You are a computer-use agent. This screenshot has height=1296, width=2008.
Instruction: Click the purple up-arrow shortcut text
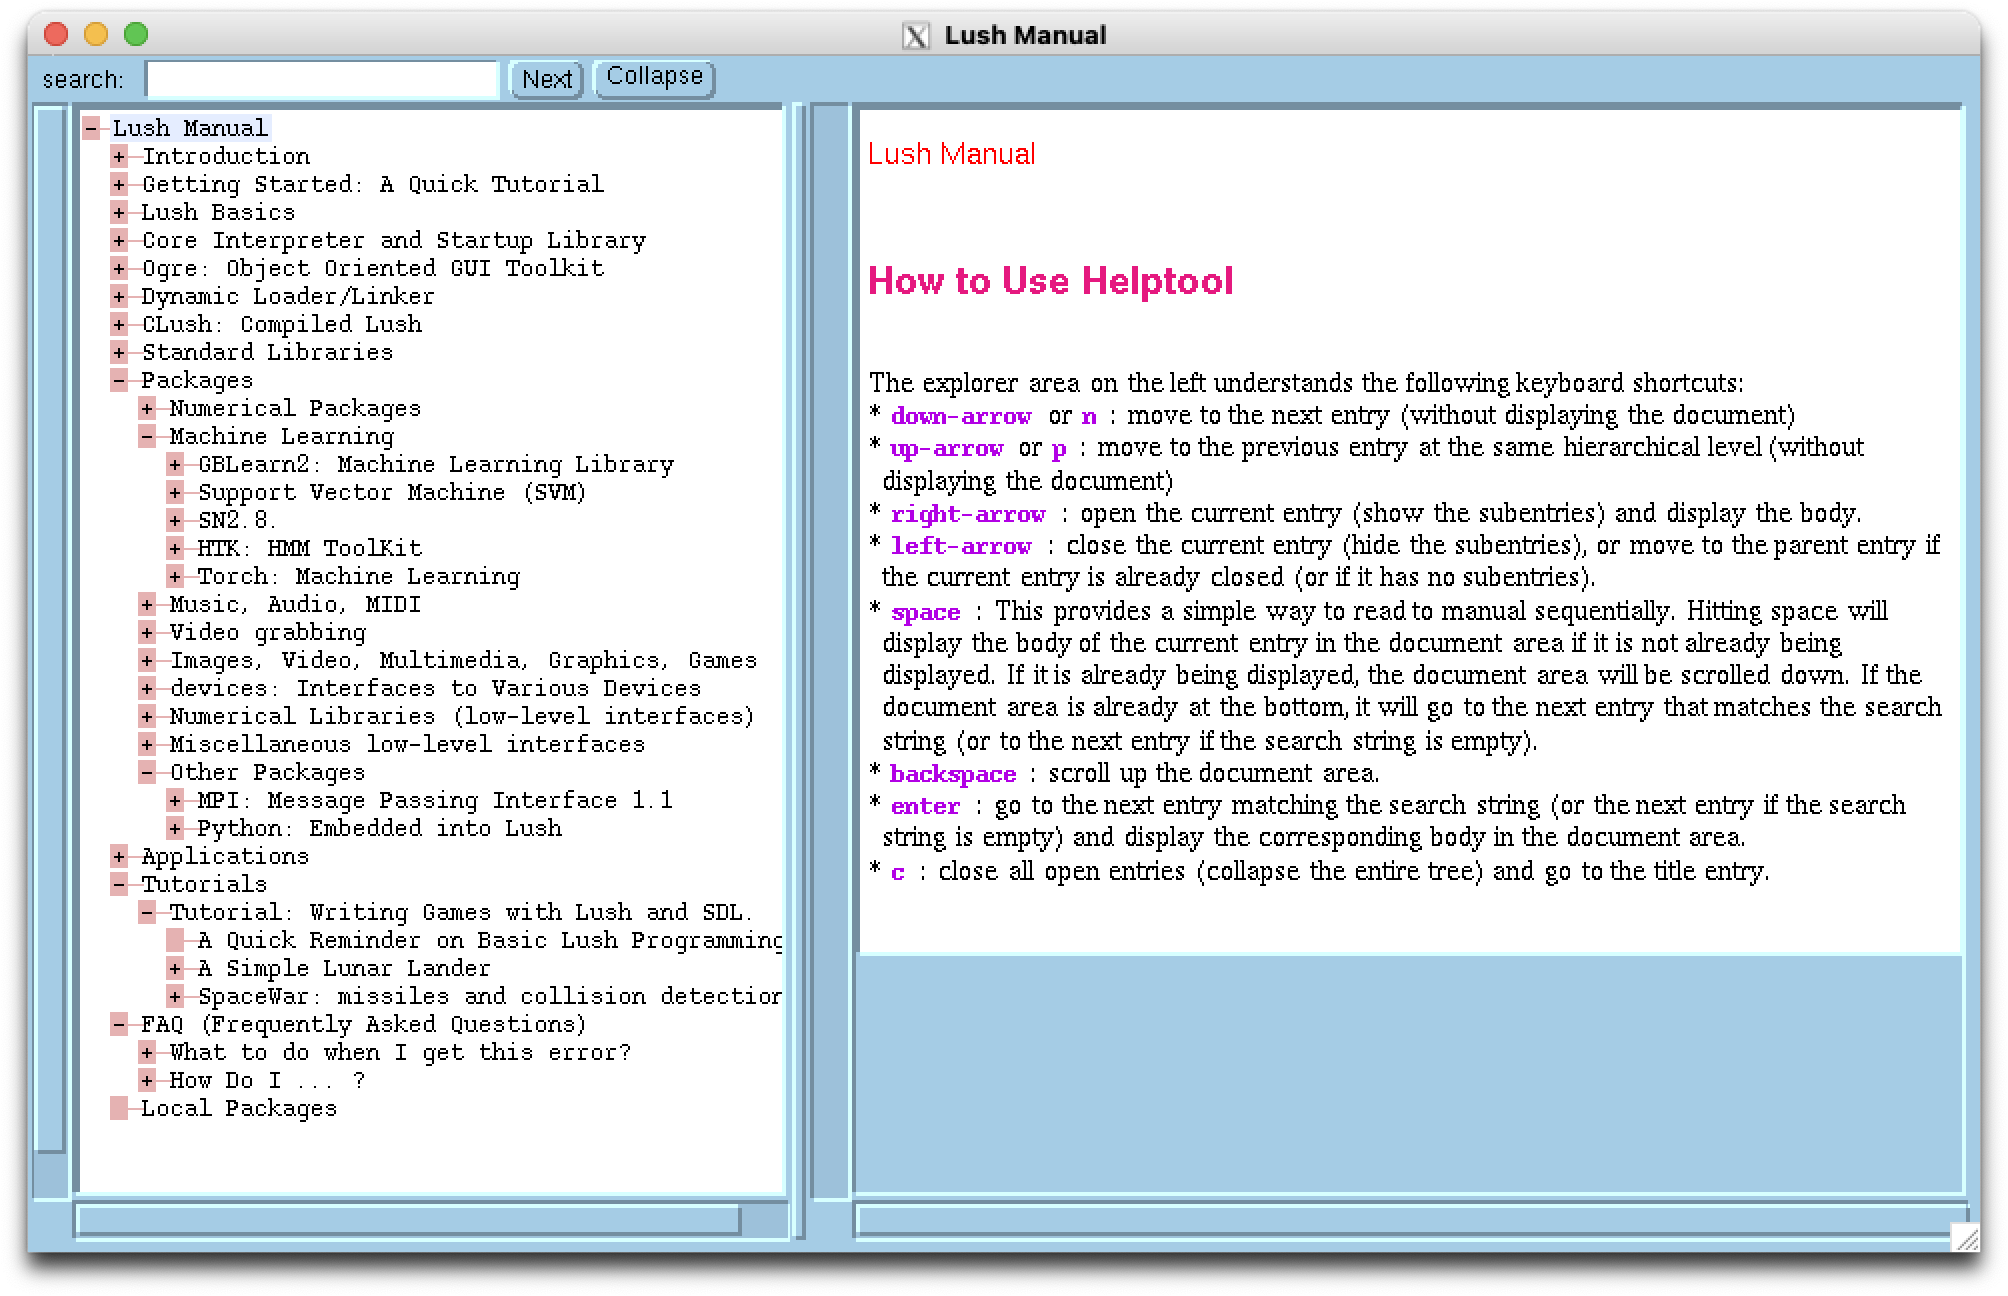(x=946, y=448)
